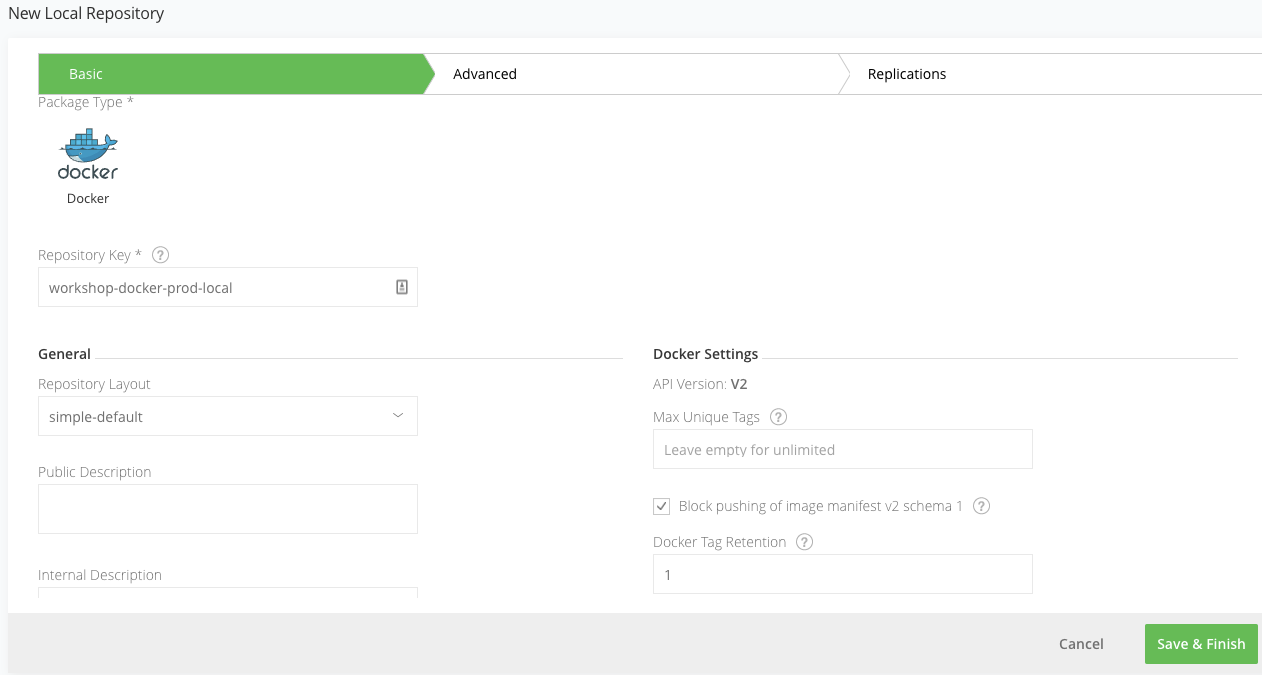Viewport: 1262px width, 675px height.
Task: Click Save & Finish
Action: pos(1201,644)
